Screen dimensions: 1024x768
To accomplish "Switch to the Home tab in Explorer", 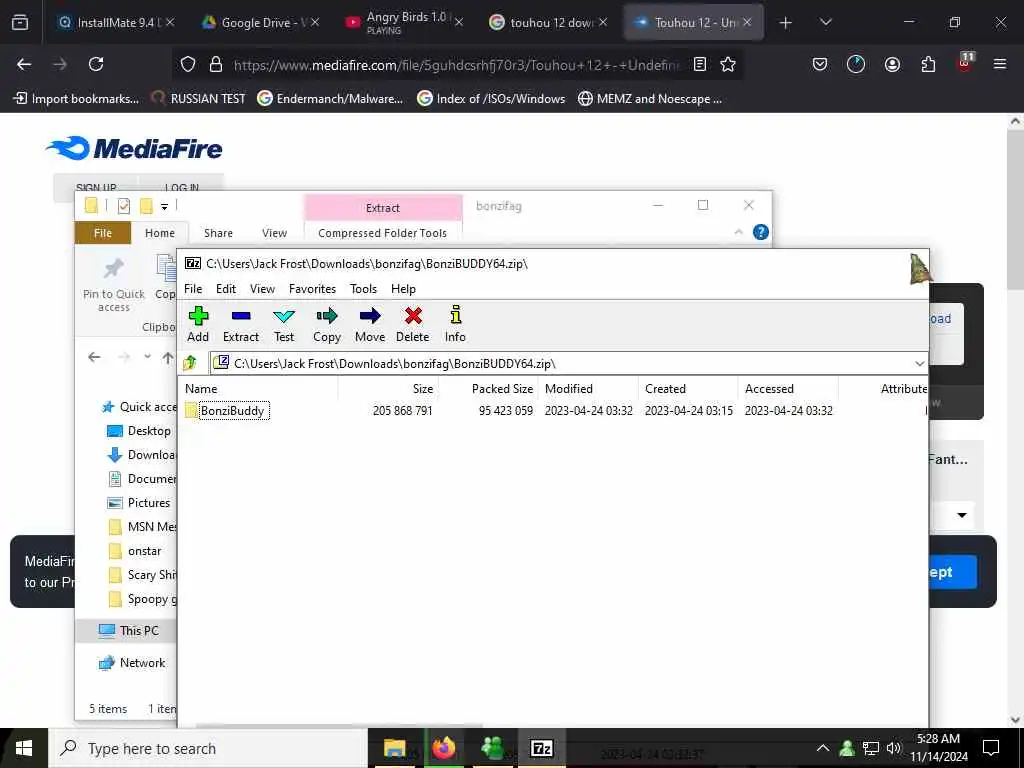I will click(x=160, y=233).
